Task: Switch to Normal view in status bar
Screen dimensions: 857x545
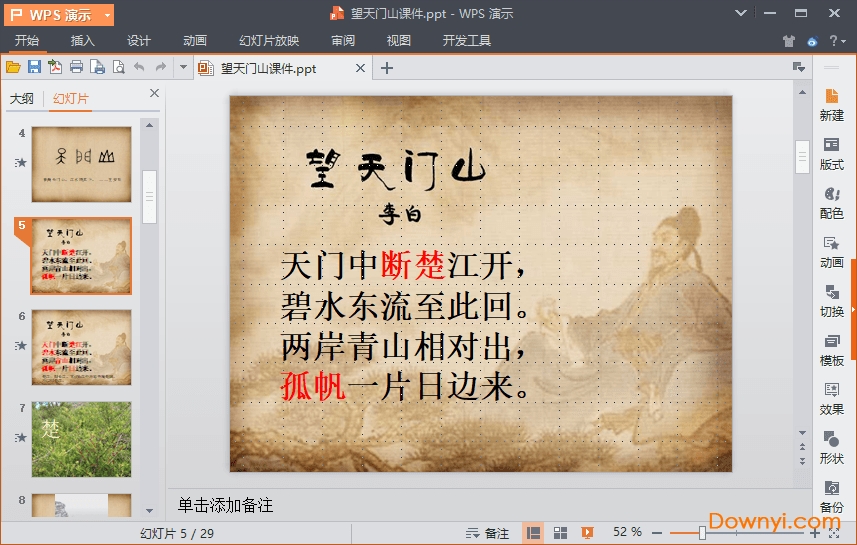Action: click(533, 532)
